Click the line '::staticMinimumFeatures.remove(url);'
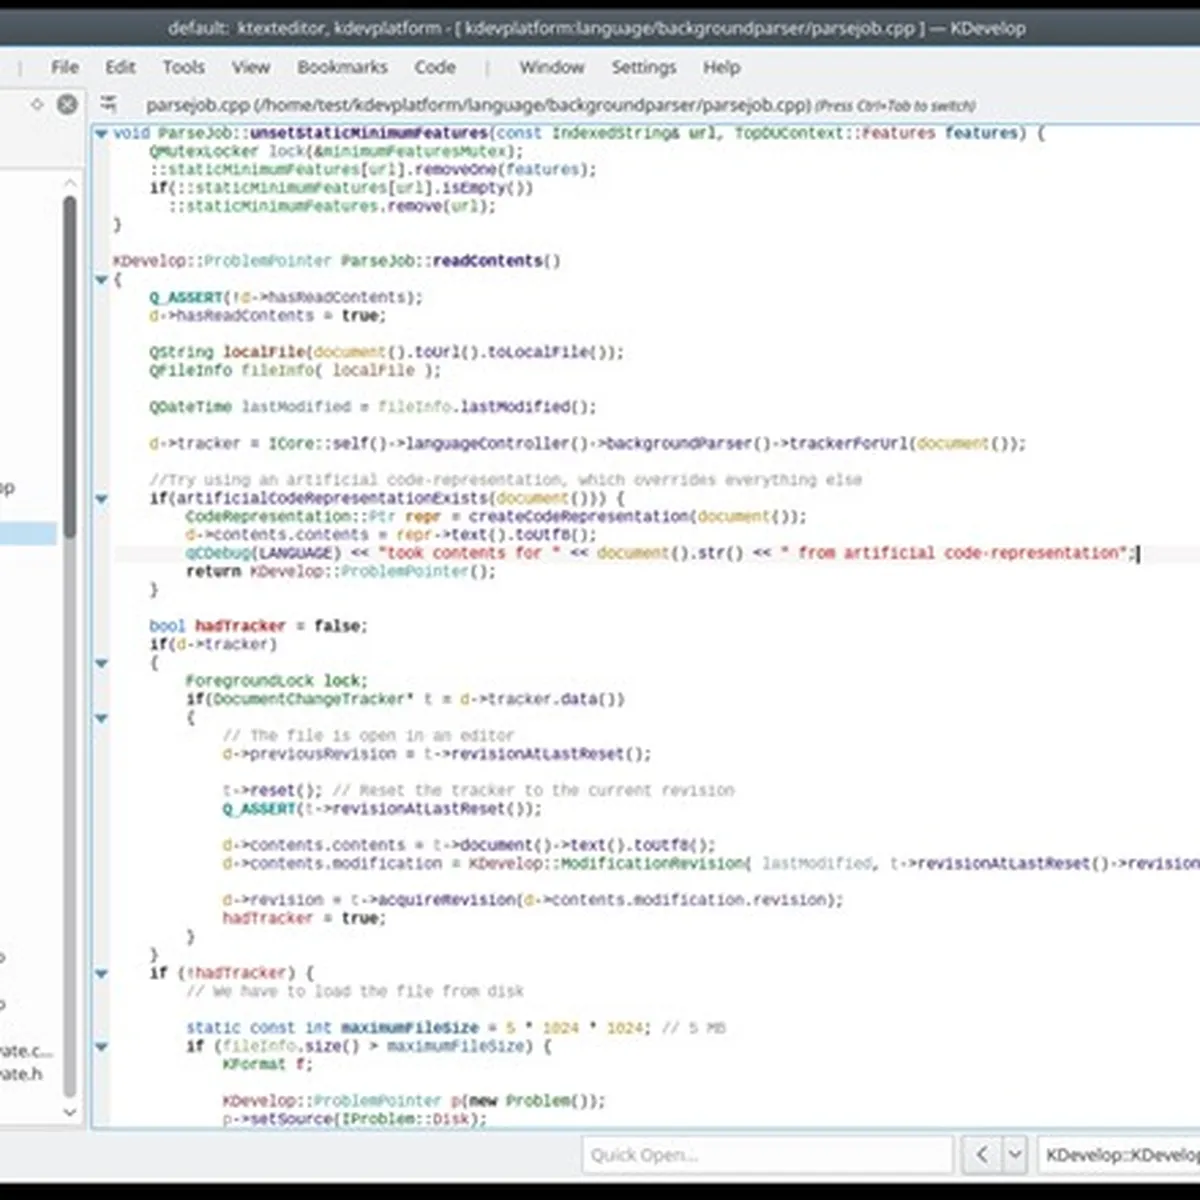The height and width of the screenshot is (1200, 1200). click(x=332, y=206)
